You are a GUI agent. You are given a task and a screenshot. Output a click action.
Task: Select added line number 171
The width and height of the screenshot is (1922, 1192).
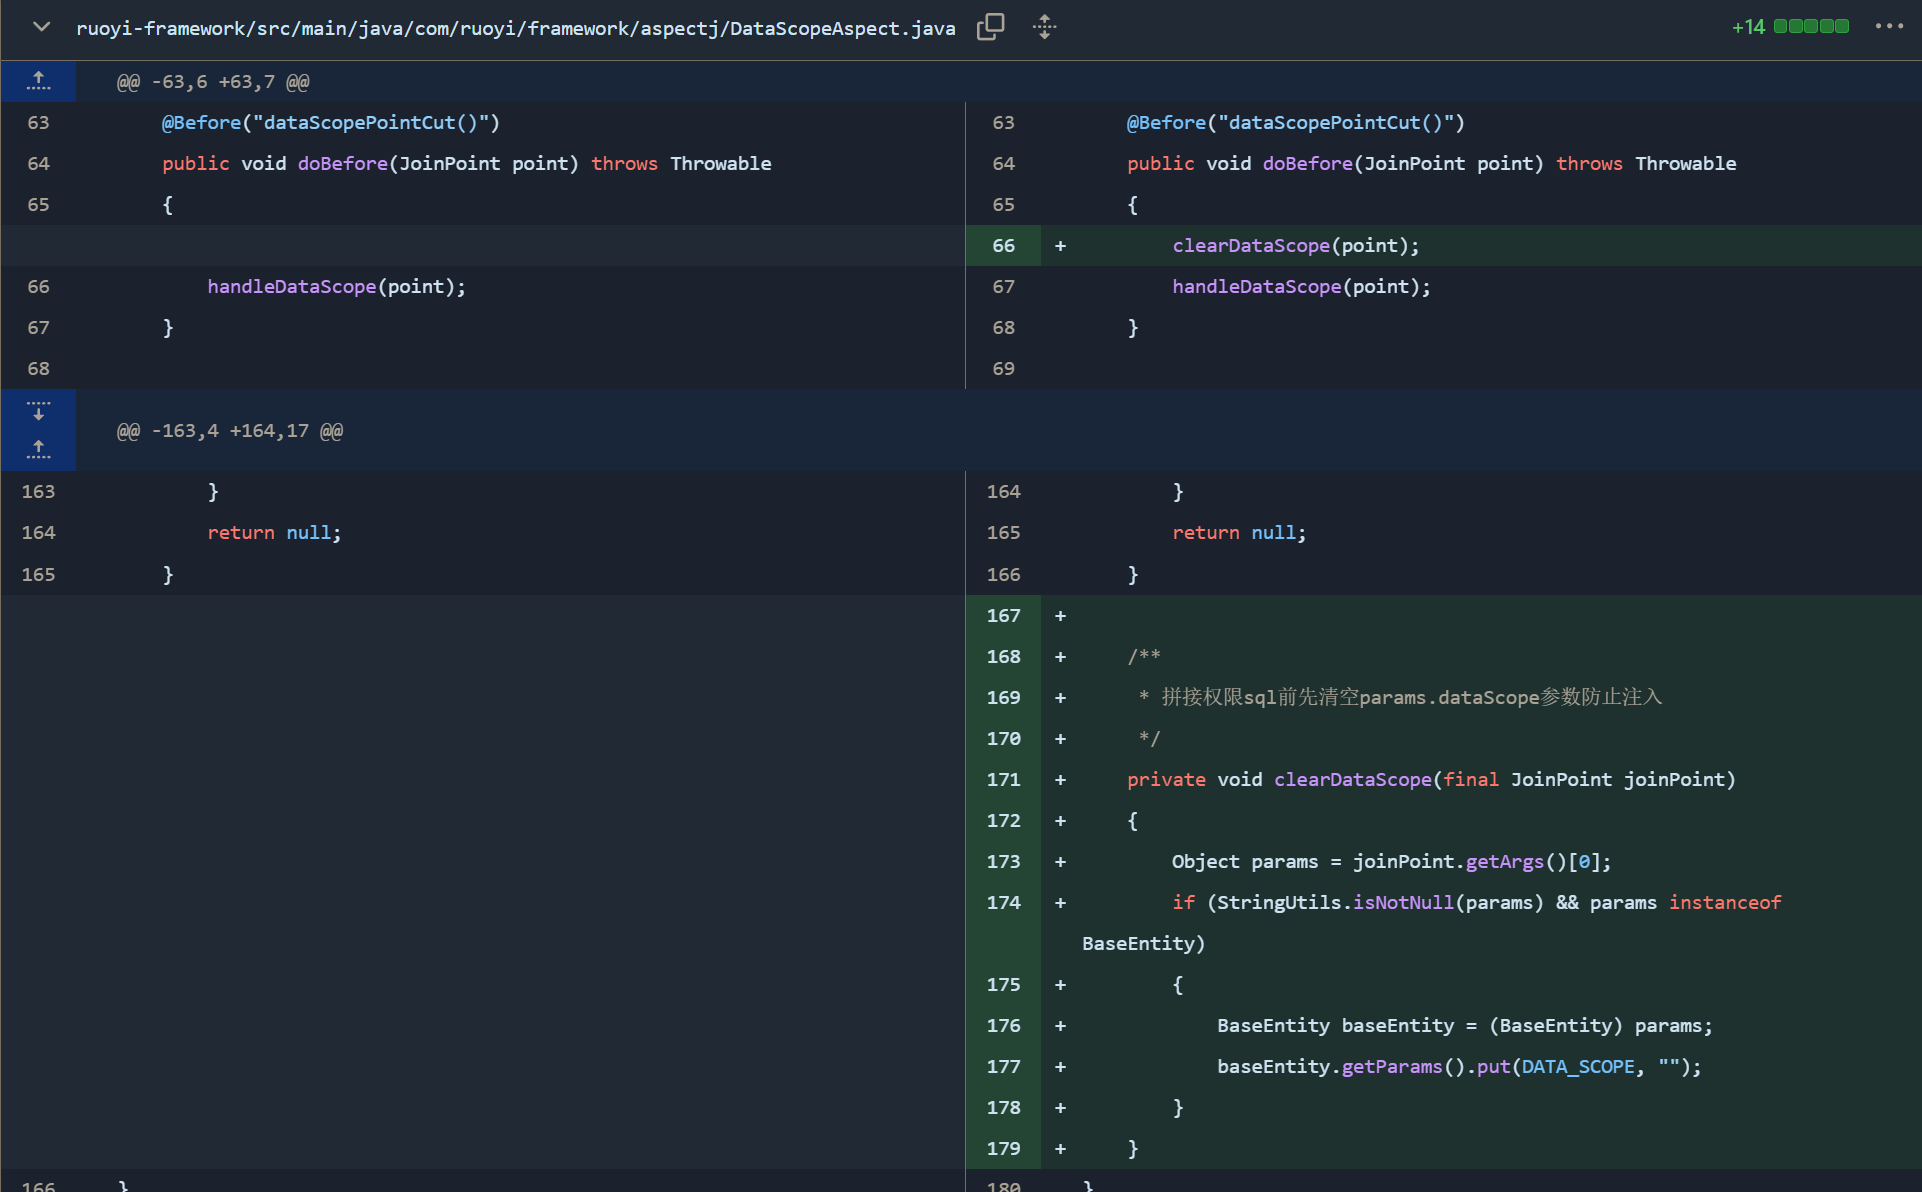pyautogui.click(x=1003, y=779)
